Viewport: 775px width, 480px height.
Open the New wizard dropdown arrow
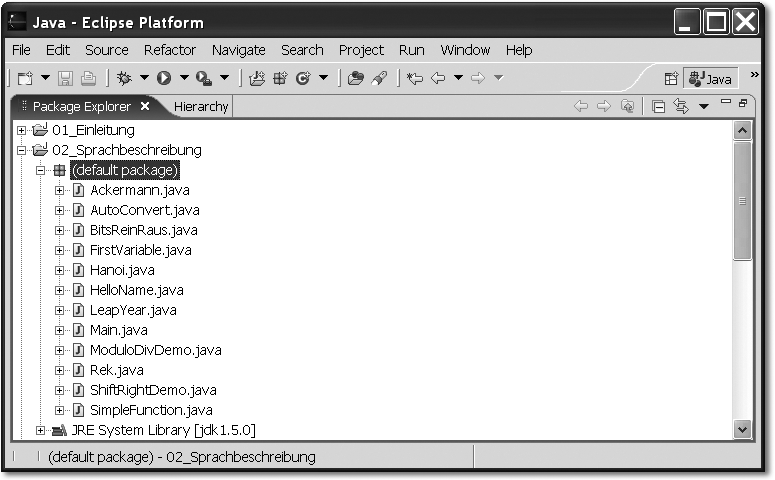pos(45,78)
